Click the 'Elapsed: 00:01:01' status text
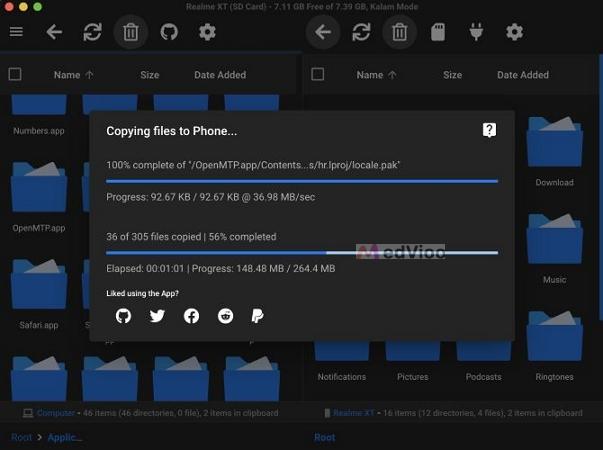Image resolution: width=603 pixels, height=450 pixels. (x=145, y=268)
